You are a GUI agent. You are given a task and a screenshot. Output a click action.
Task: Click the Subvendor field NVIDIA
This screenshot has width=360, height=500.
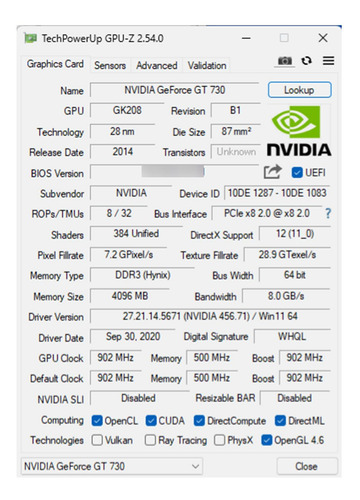click(x=131, y=193)
